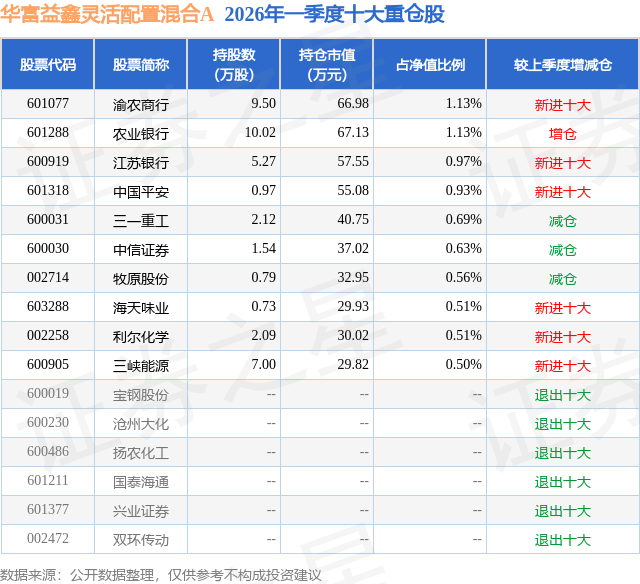
Task: Click the 较上季度增减仓 column header
Action: point(563,65)
